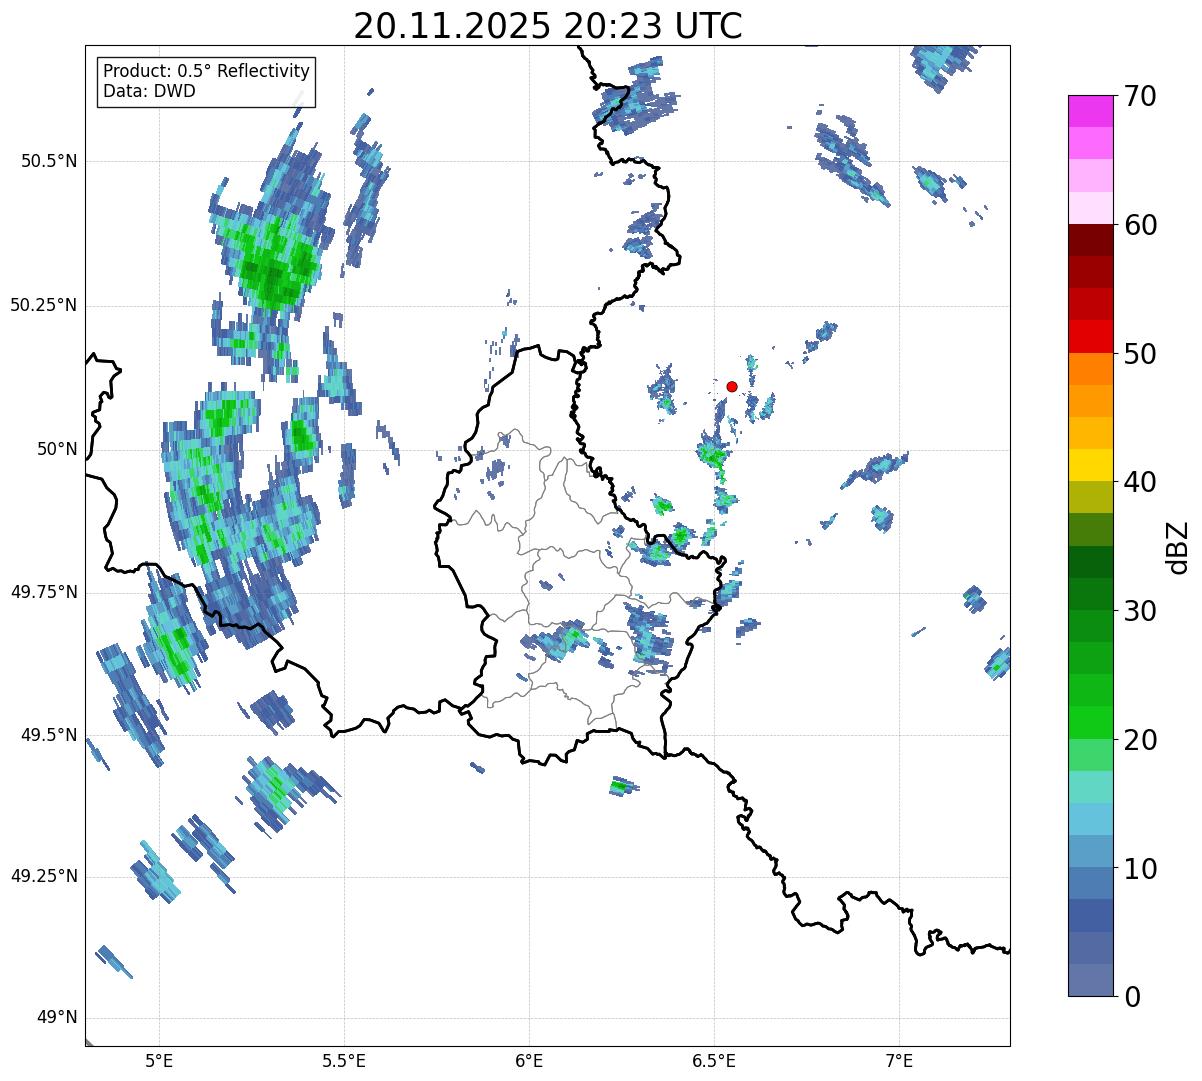Click the 6.5°E longitude label
1202x1081 pixels.
tap(714, 1060)
